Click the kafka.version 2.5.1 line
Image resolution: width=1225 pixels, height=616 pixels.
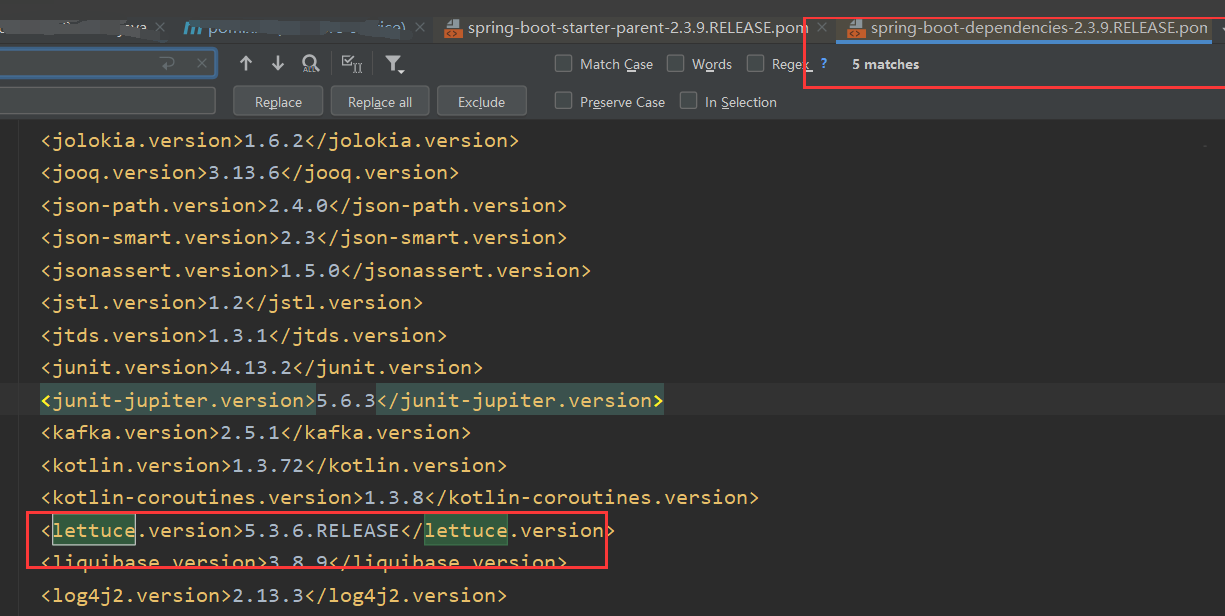point(255,432)
